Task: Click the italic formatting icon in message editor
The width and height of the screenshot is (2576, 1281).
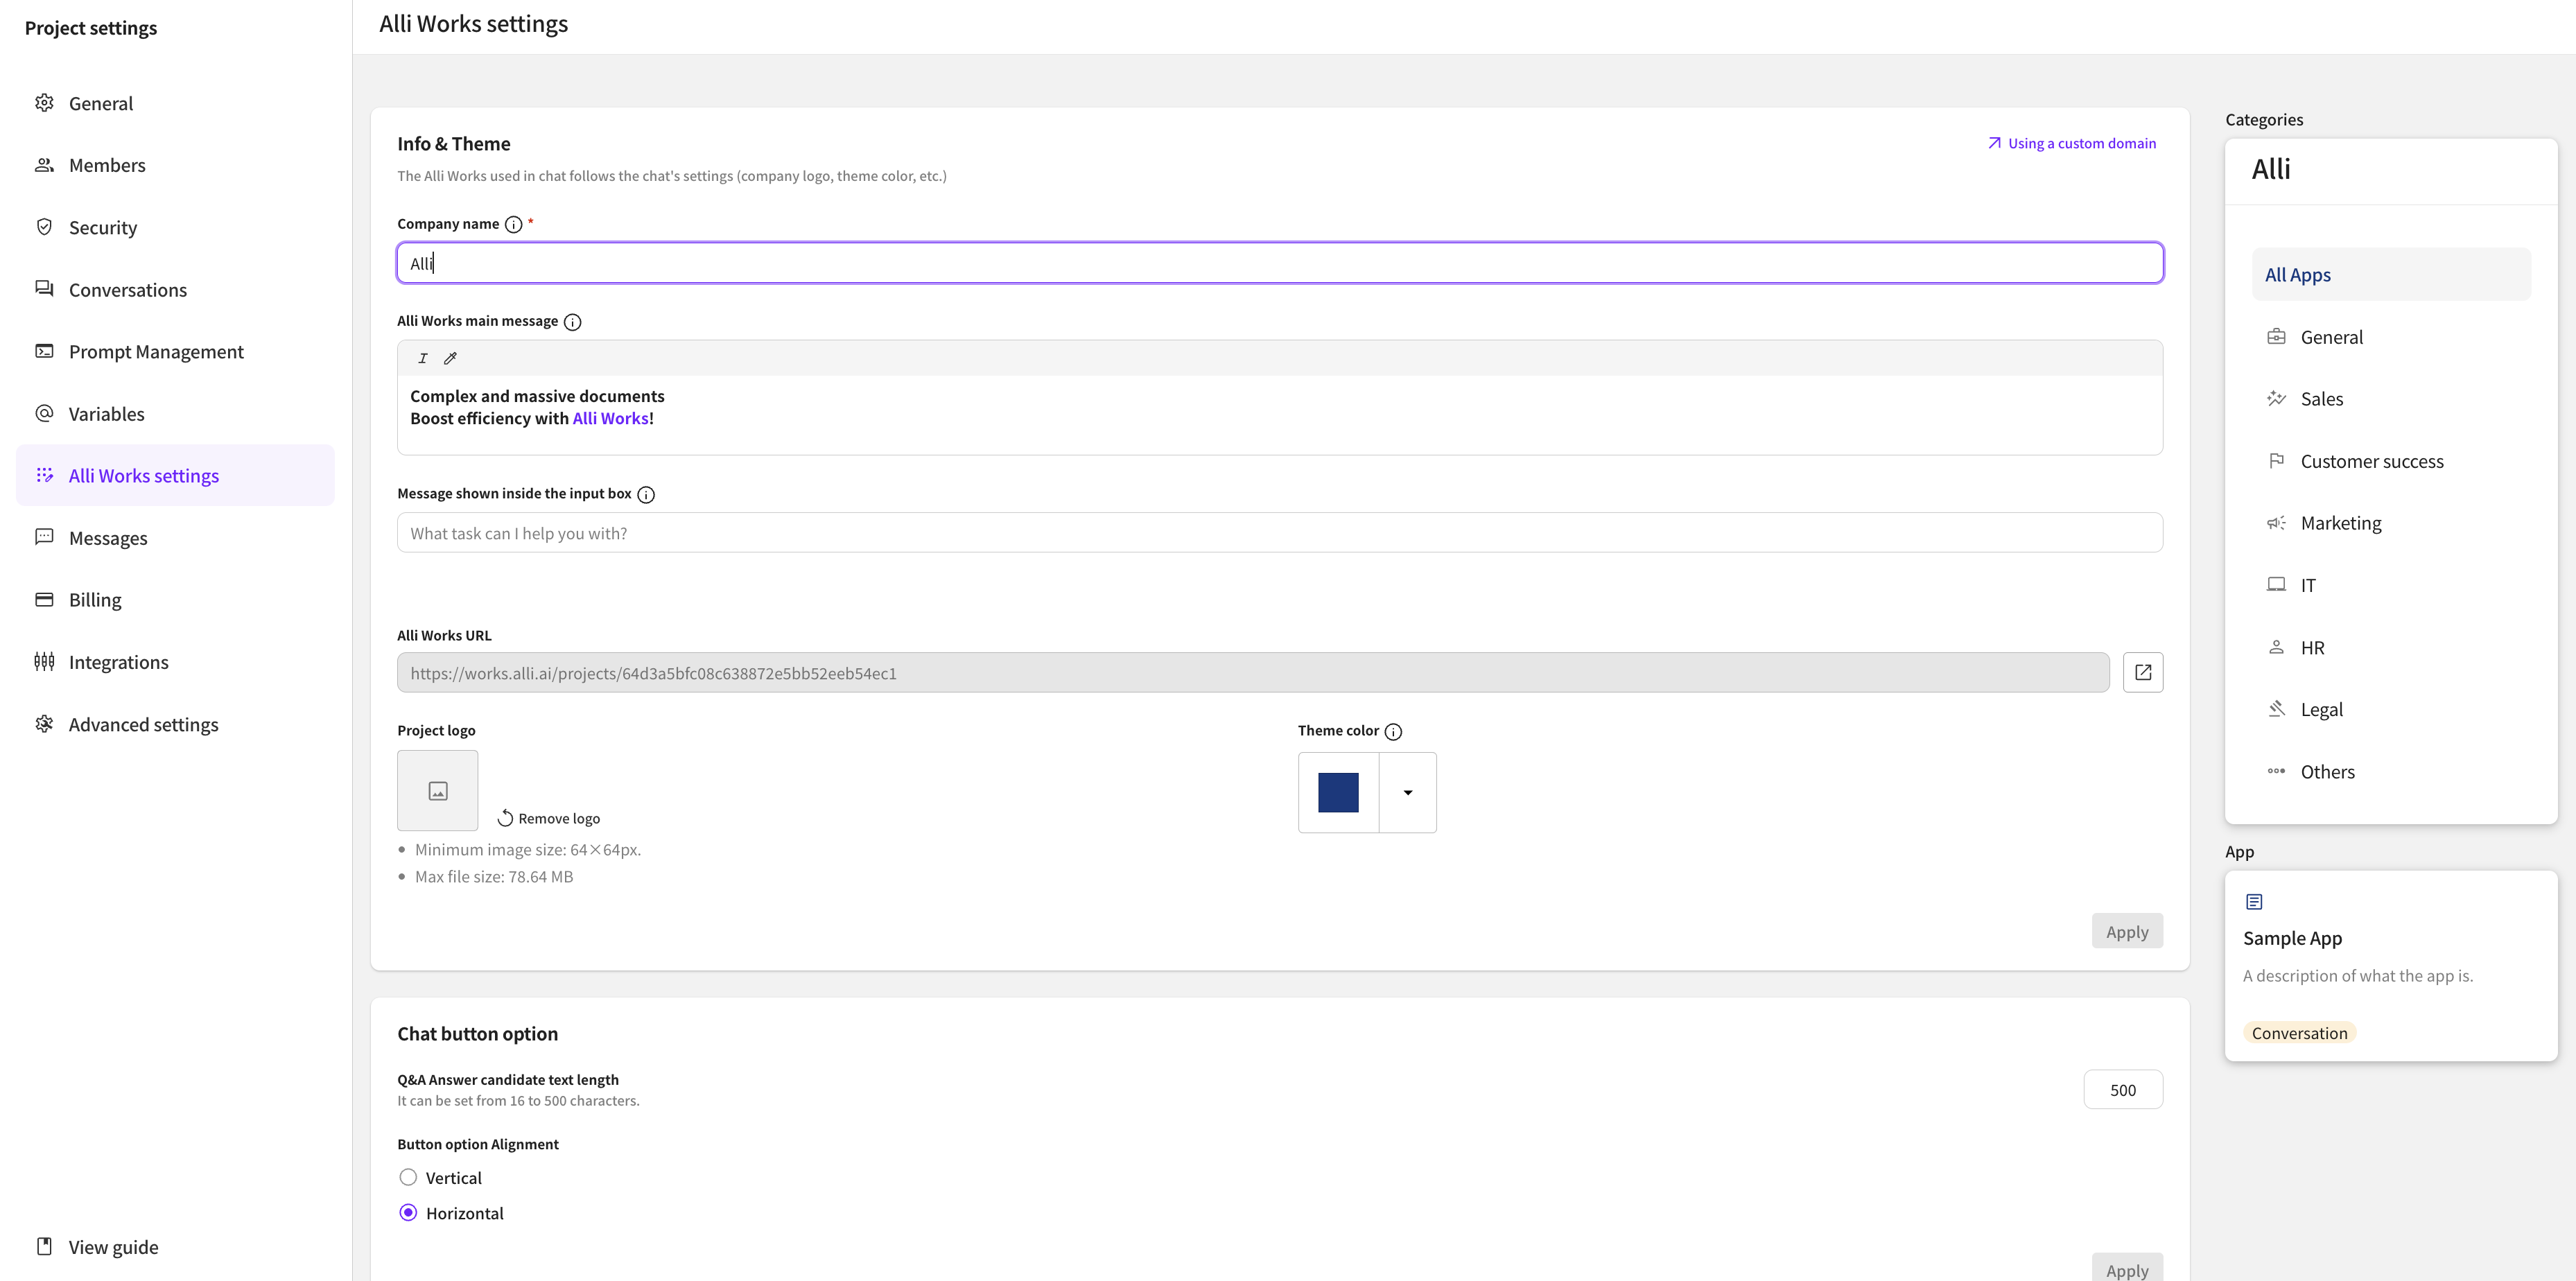Action: [423, 358]
